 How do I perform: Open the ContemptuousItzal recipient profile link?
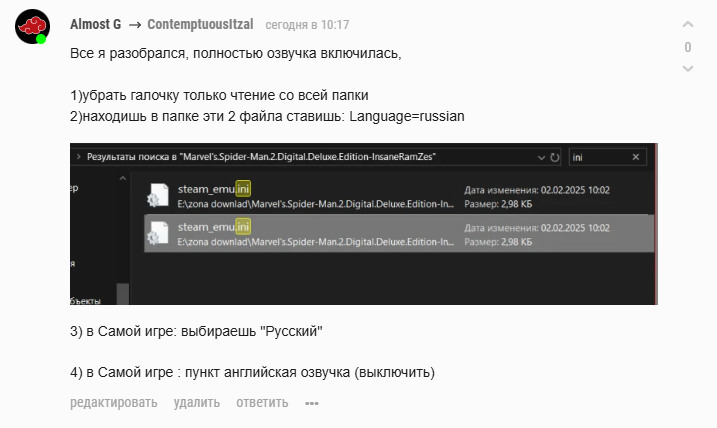[x=200, y=23]
